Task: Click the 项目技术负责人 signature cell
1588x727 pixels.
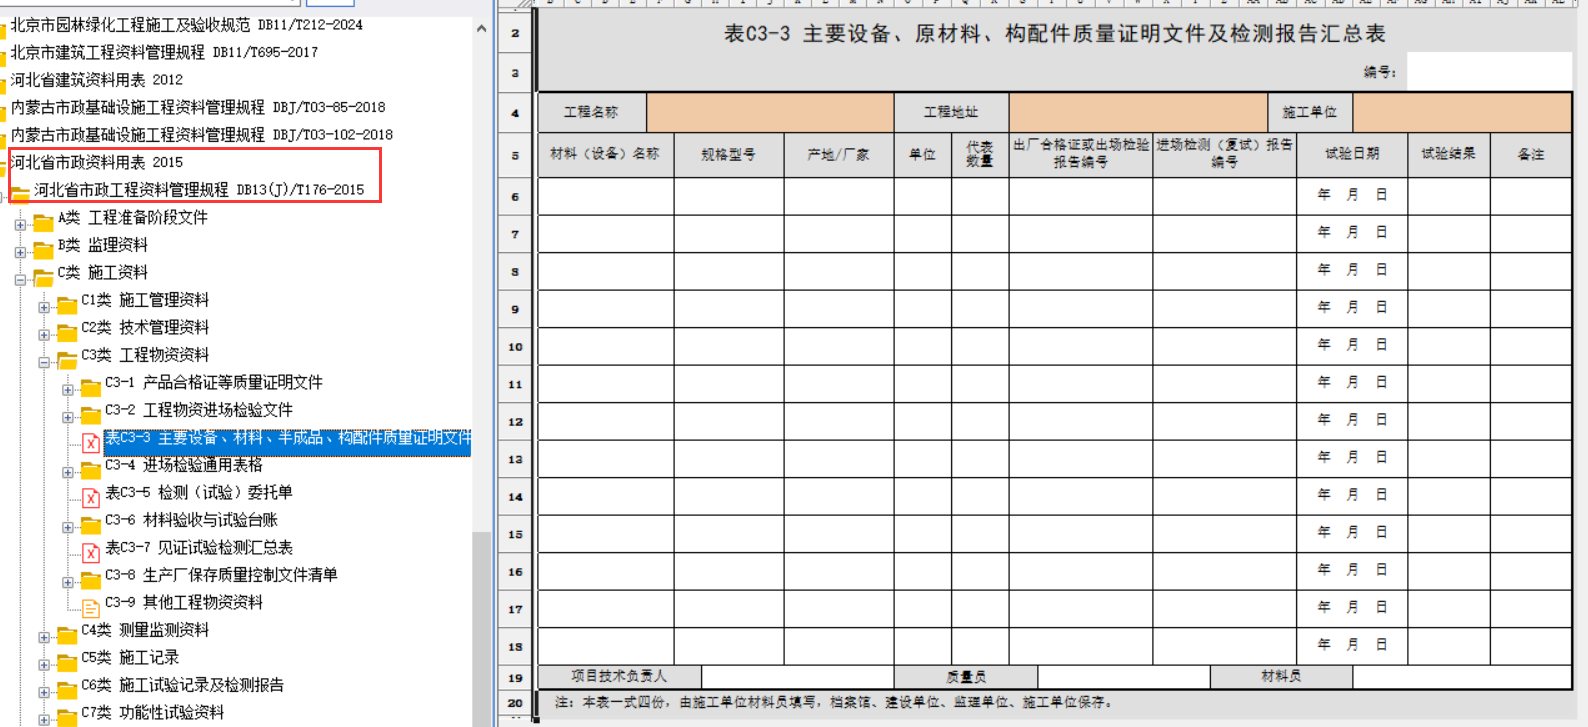Action: [x=797, y=677]
